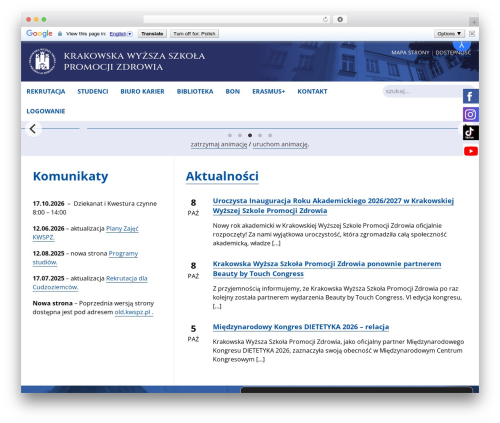The height and width of the screenshot is (423, 500).
Task: Open the translate Options dropdown
Action: [449, 34]
